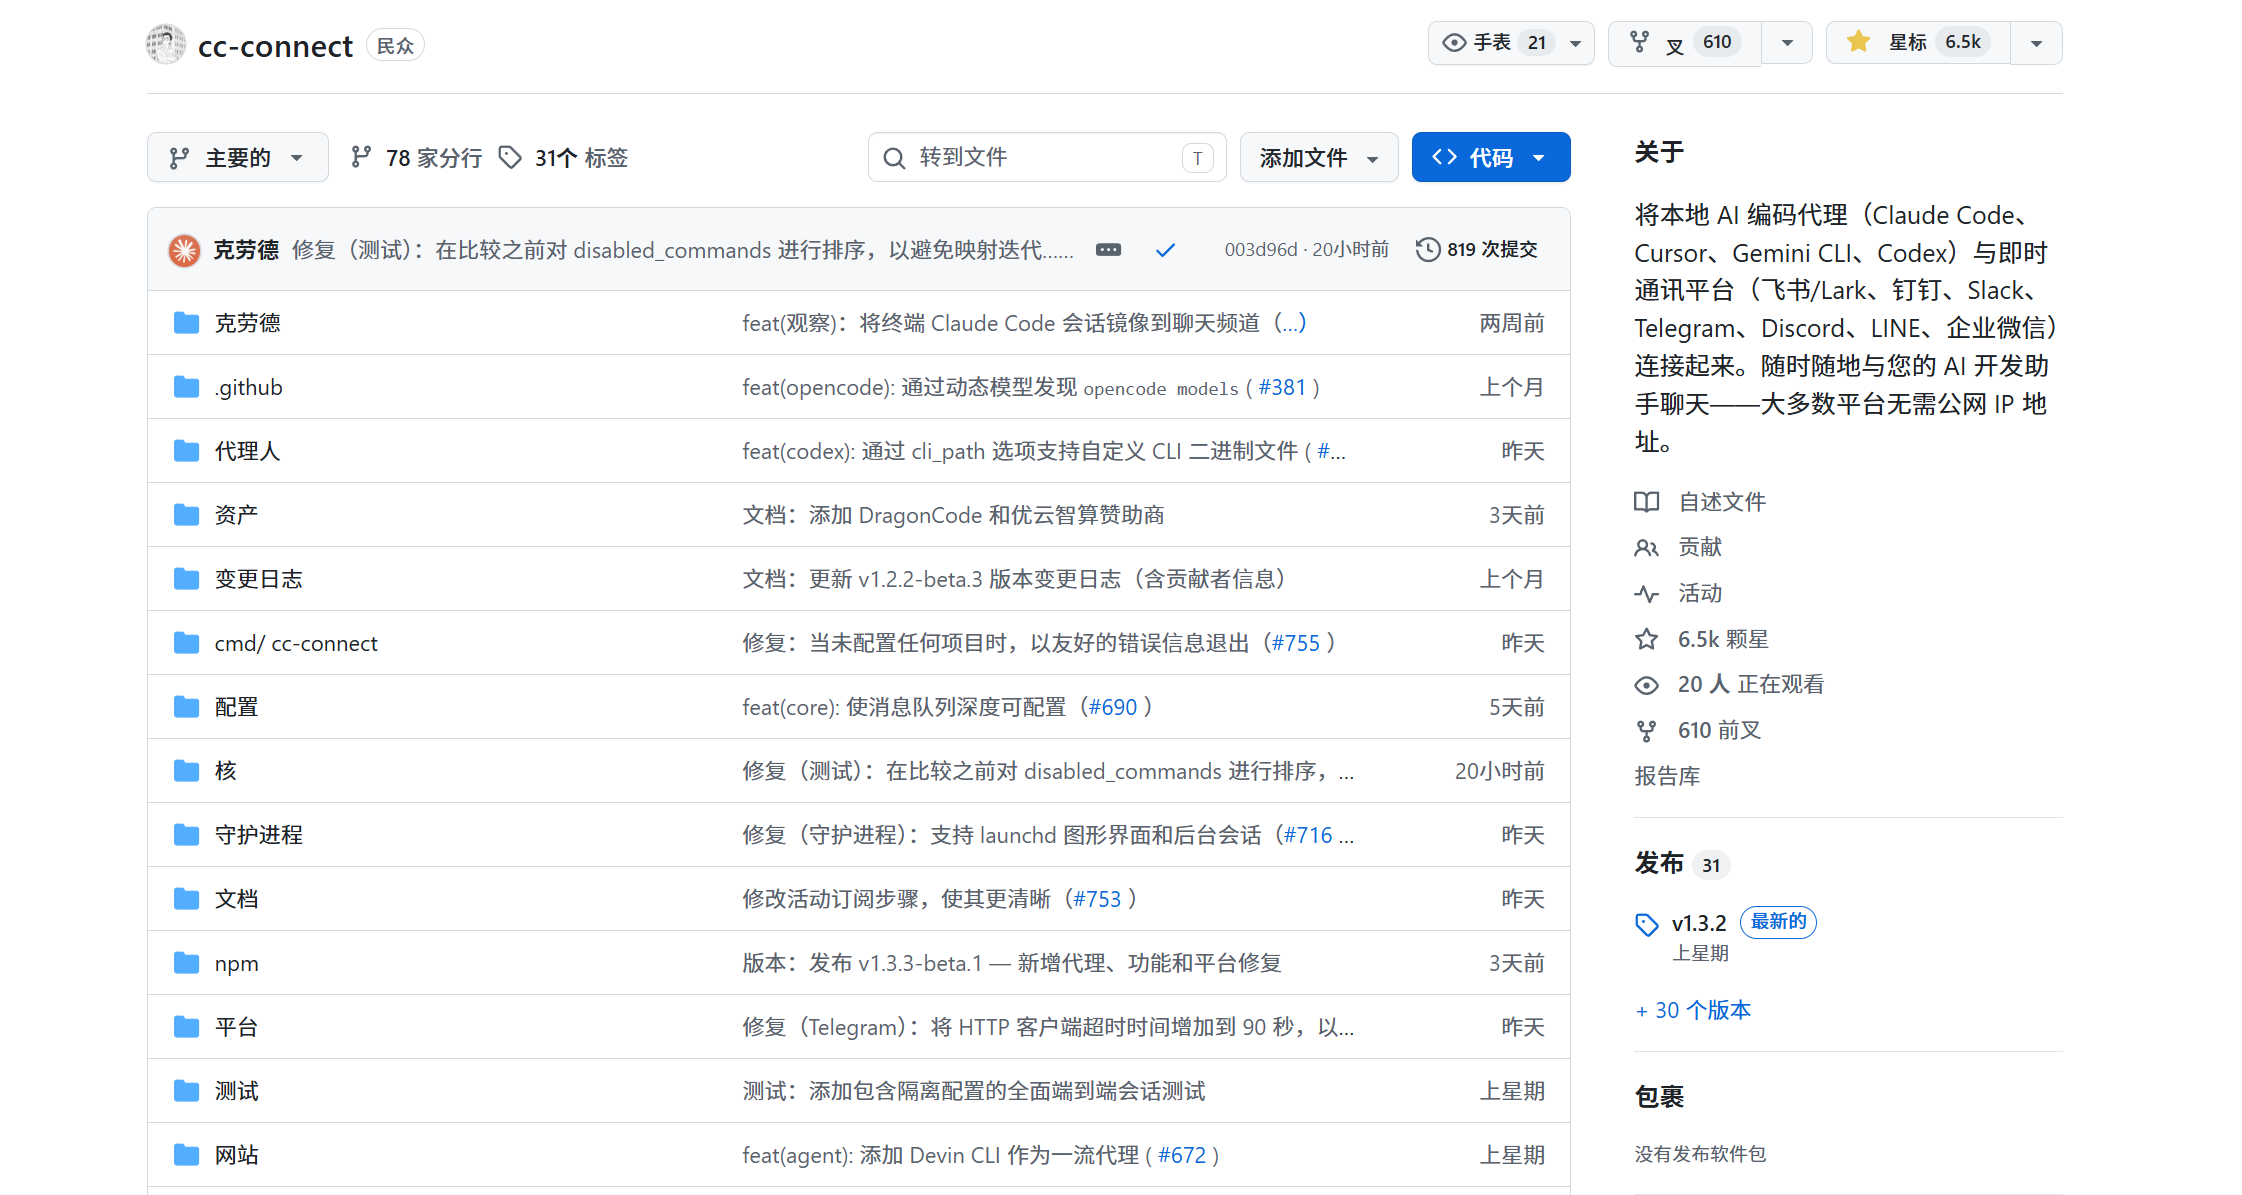Open the #755 pull request link
Image resolution: width=2242 pixels, height=1195 pixels.
pyautogui.click(x=1295, y=643)
